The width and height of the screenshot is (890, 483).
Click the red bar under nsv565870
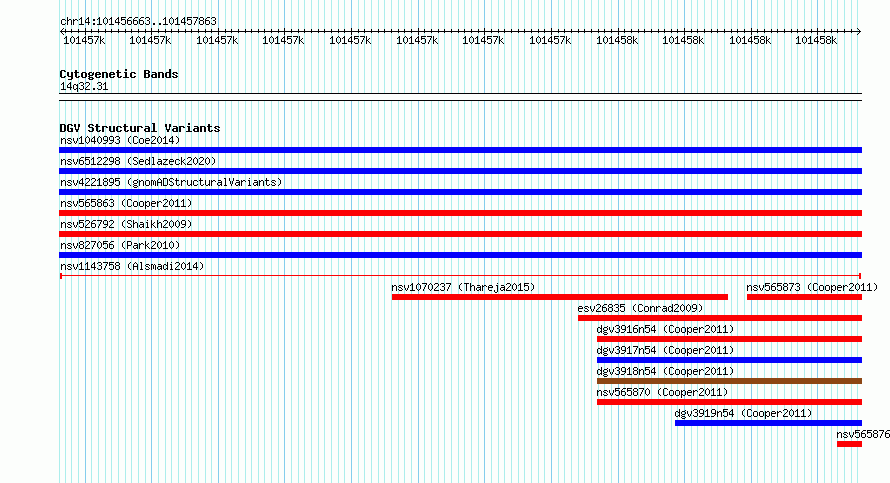[729, 402]
